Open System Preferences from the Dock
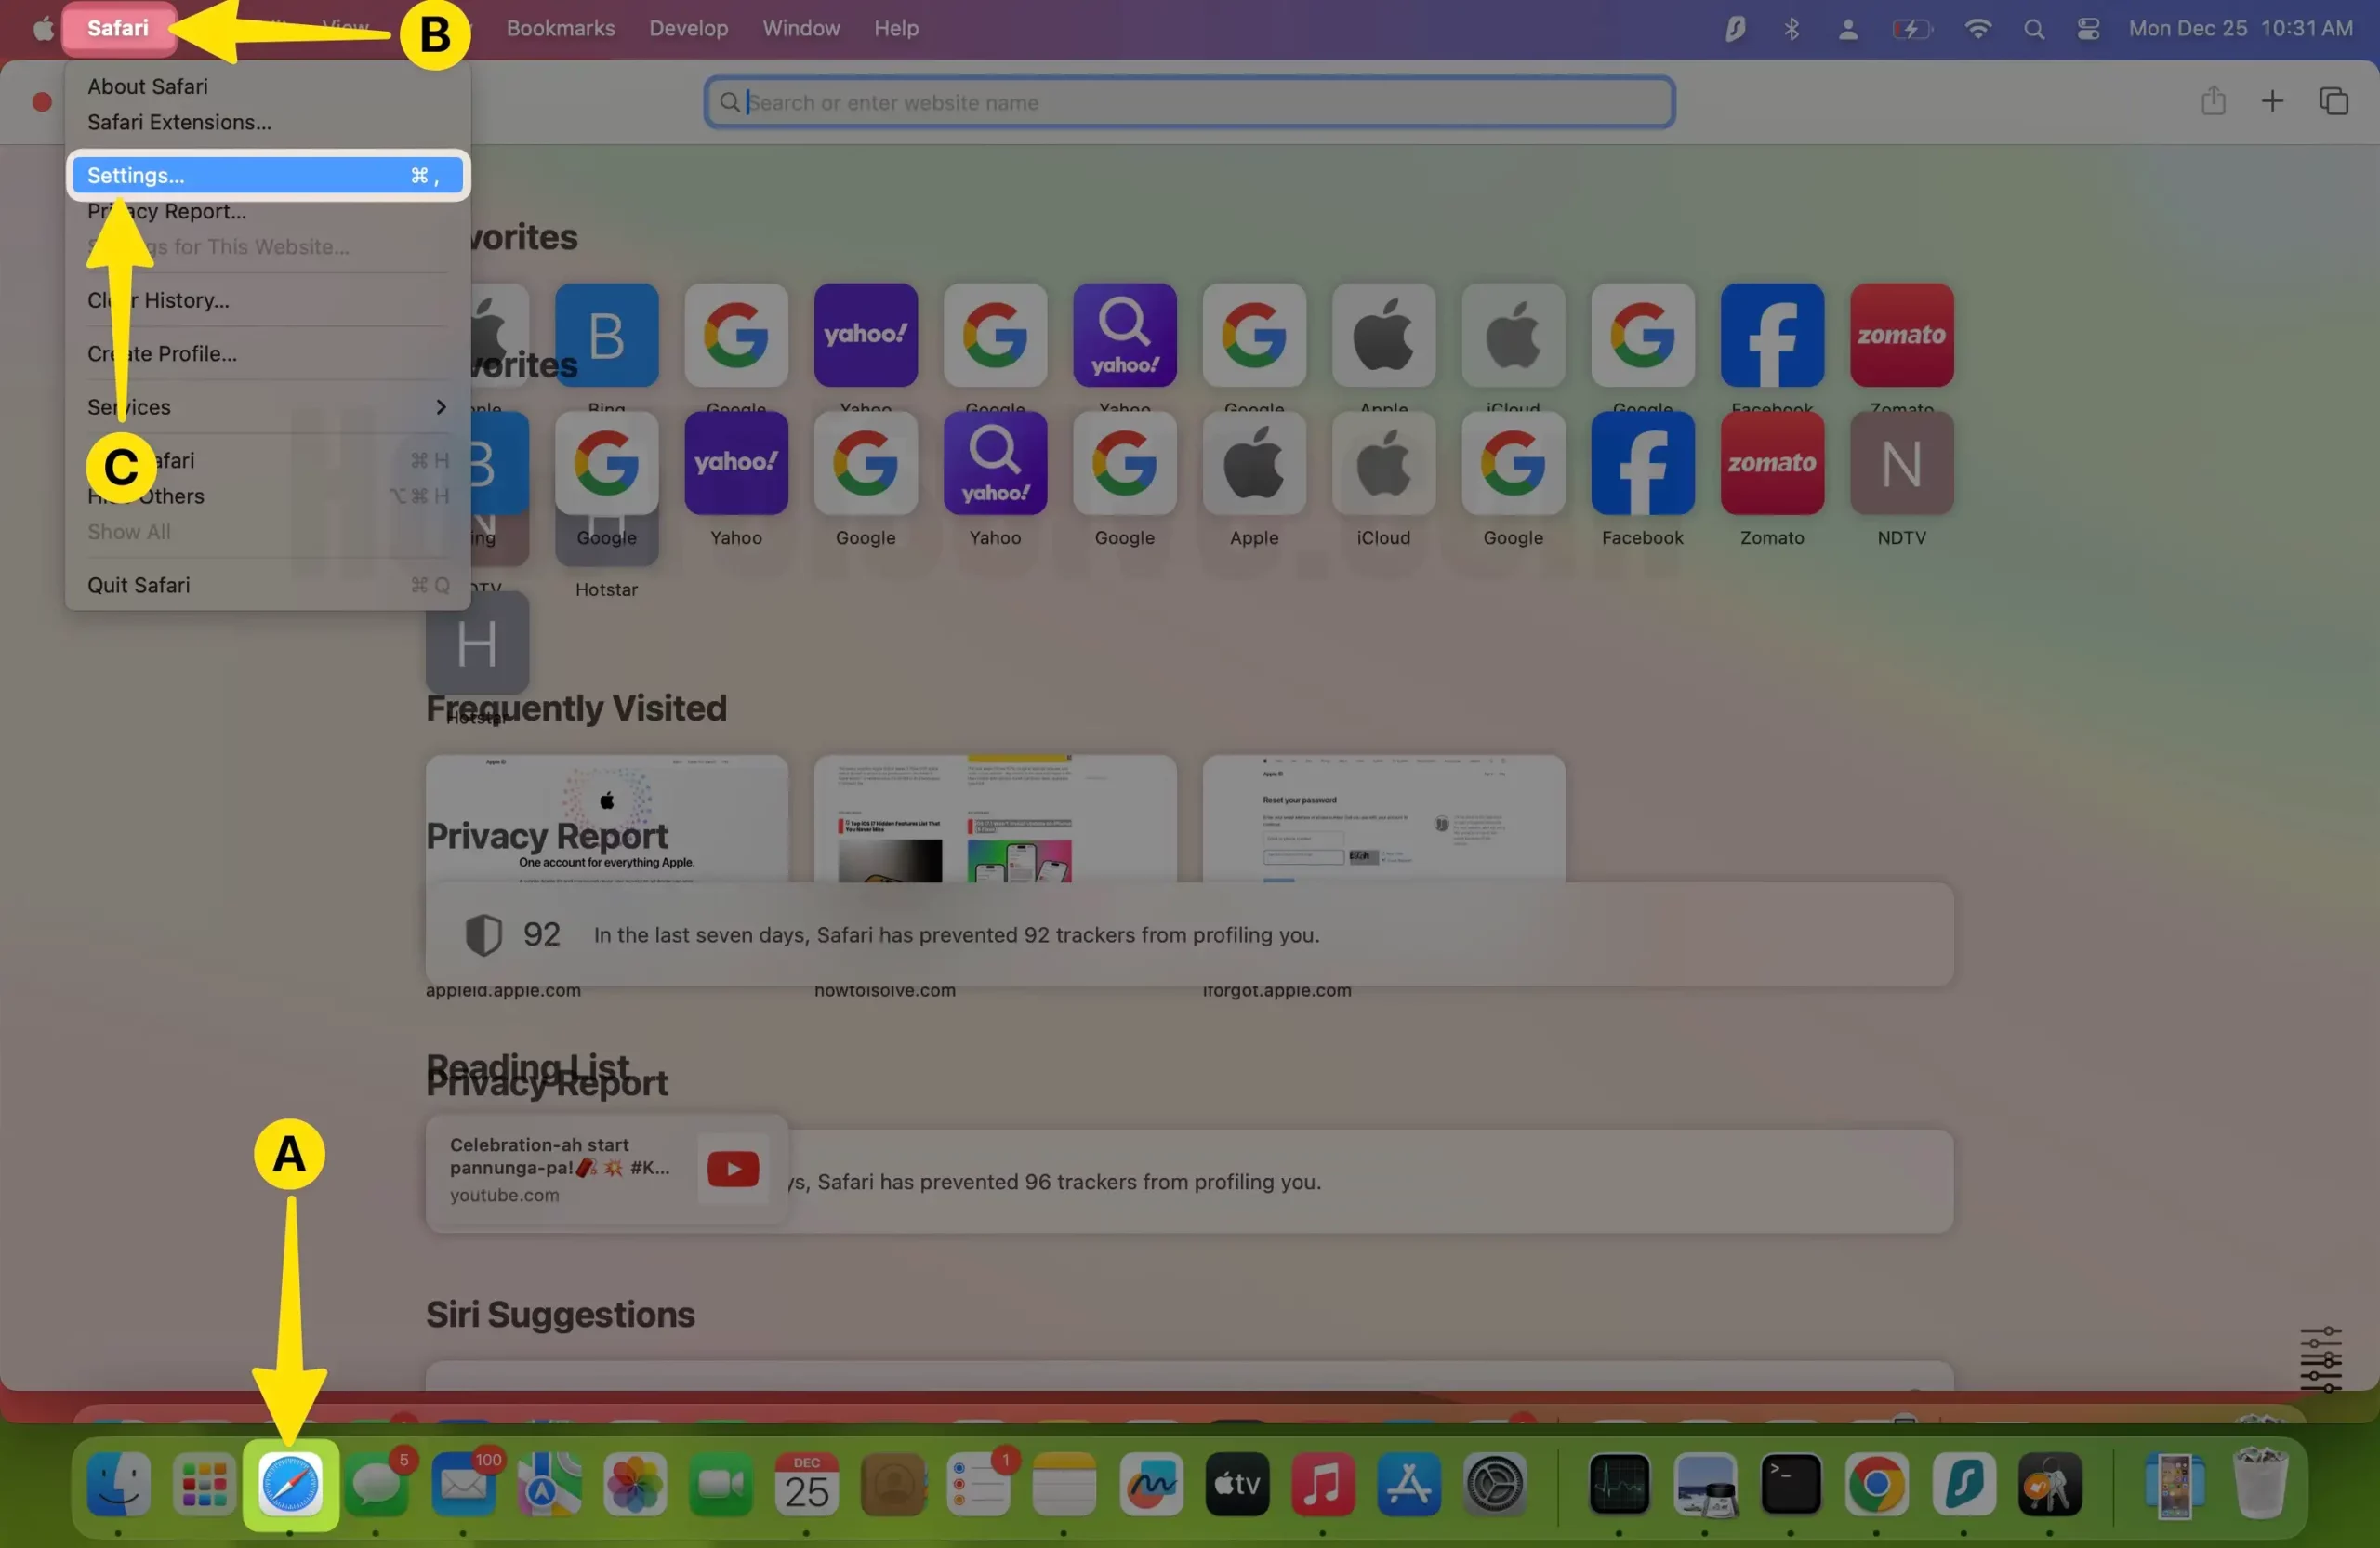Image resolution: width=2380 pixels, height=1548 pixels. pos(1494,1482)
